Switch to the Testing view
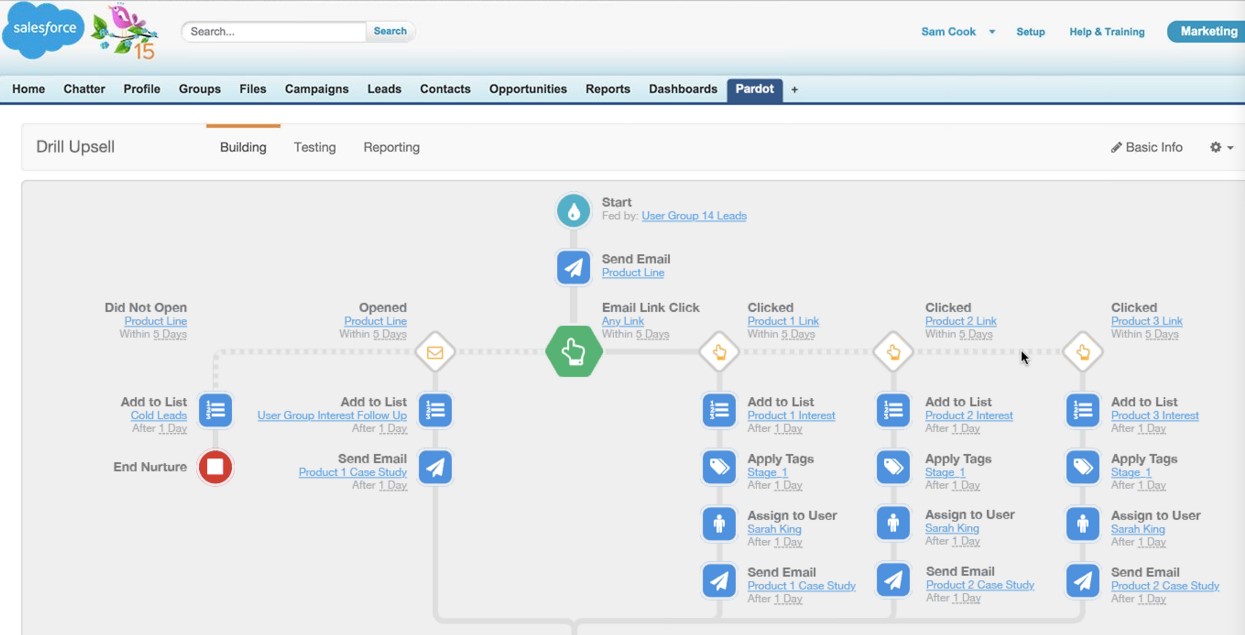This screenshot has width=1245, height=635. click(315, 147)
